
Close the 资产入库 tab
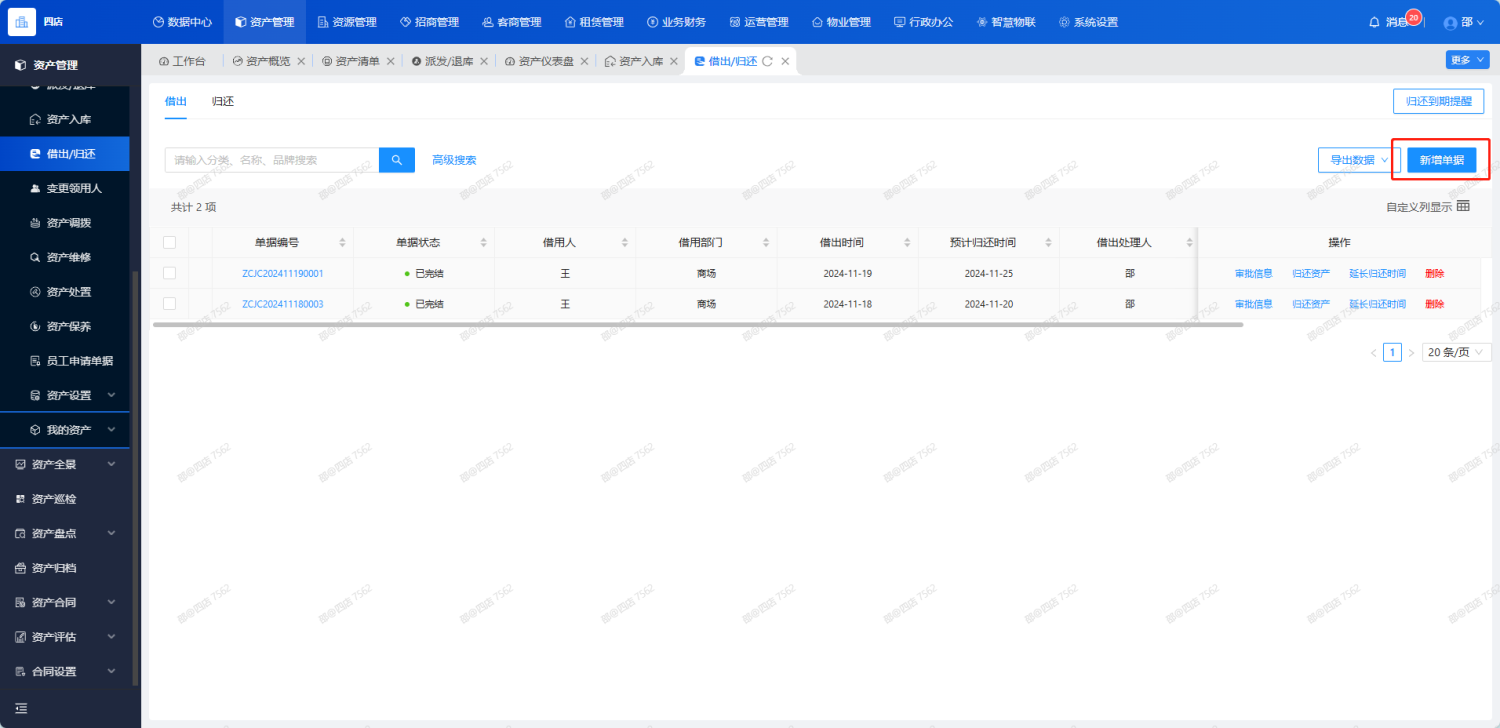[x=672, y=61]
